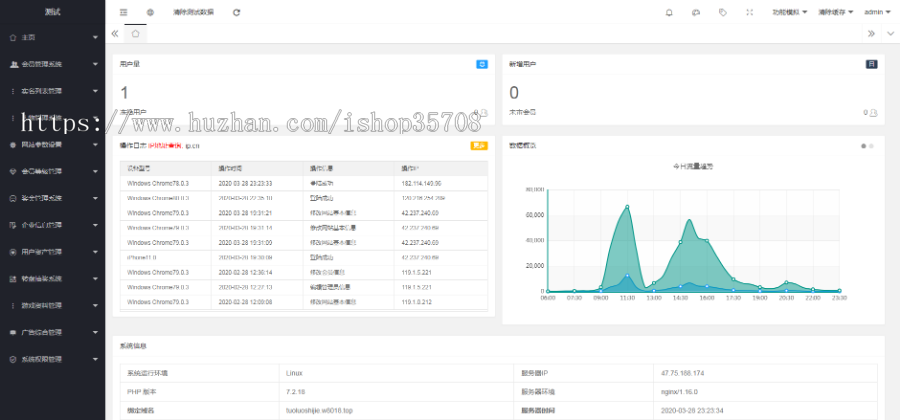Click the 系统权限管理 shield icon in sidebar

[13, 359]
